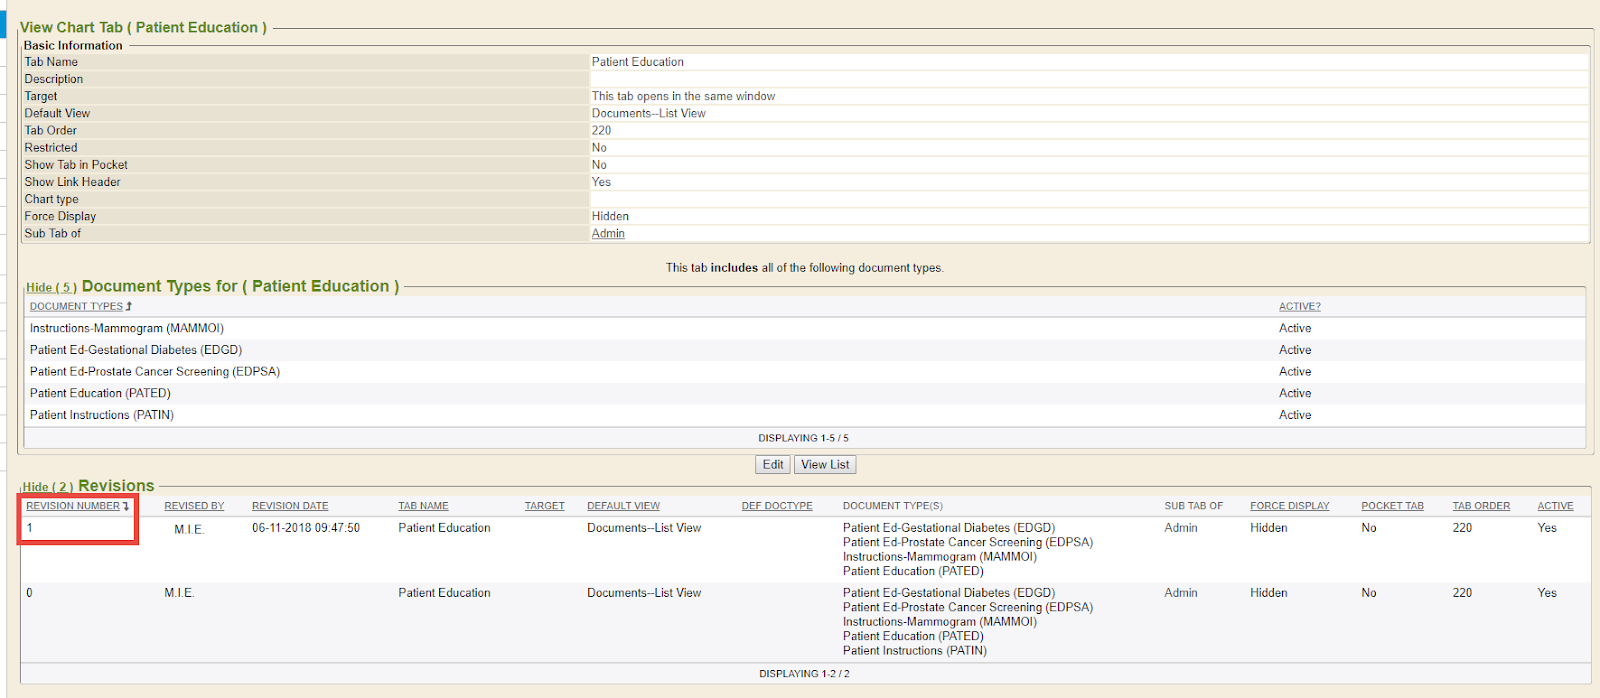Screen dimensions: 1600x698
Task: Sort revisions by Target column
Action: pos(544,506)
